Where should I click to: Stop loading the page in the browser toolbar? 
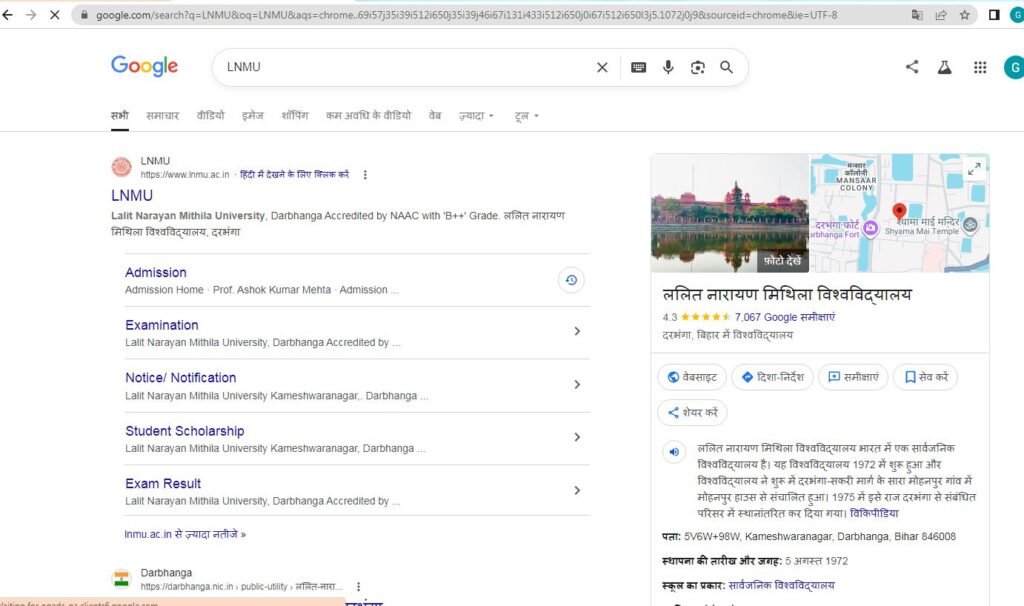(x=55, y=14)
